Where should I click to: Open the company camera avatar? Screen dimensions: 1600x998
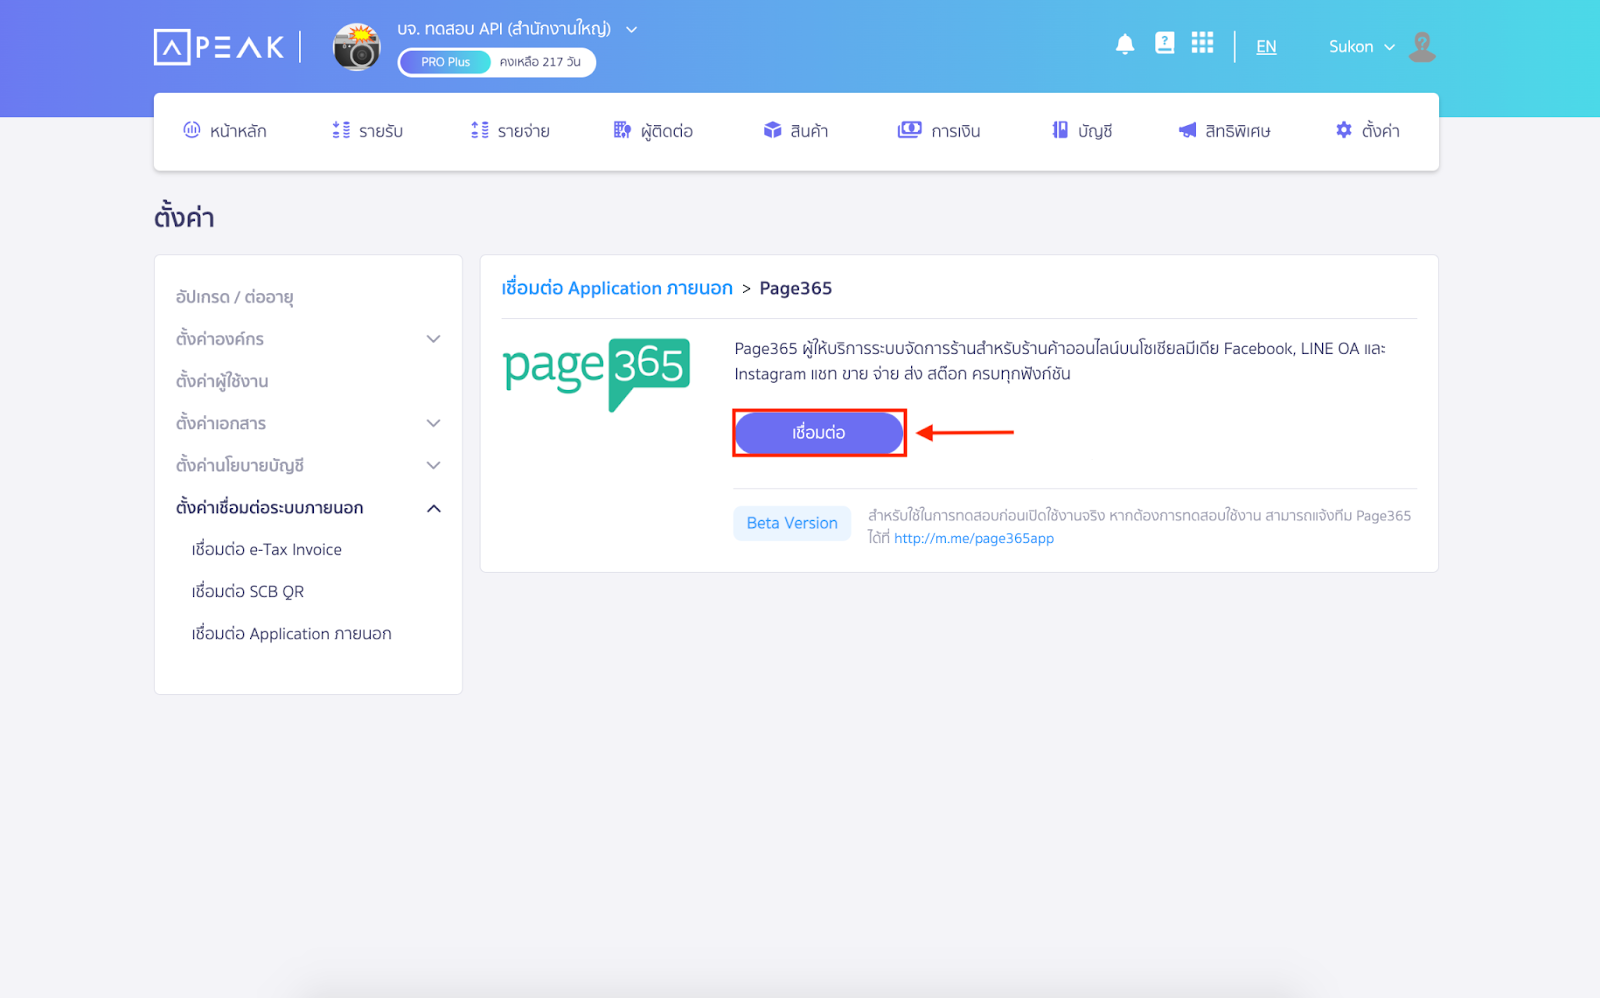[x=356, y=47]
